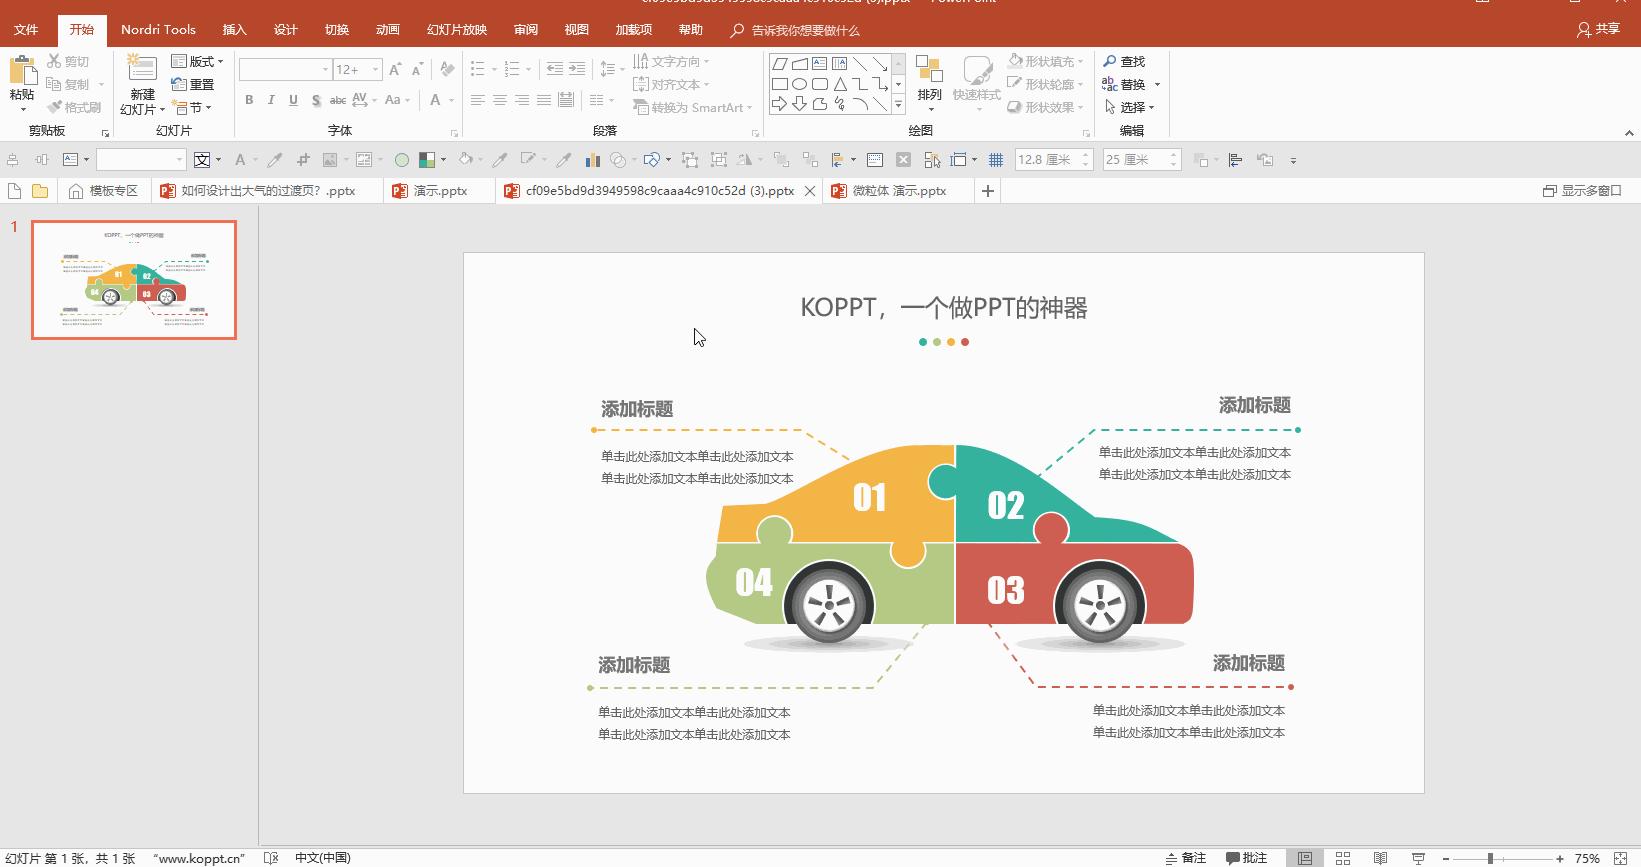Image resolution: width=1641 pixels, height=867 pixels.
Task: Toggle the gridlines display in quick toolbar
Action: tap(996, 160)
